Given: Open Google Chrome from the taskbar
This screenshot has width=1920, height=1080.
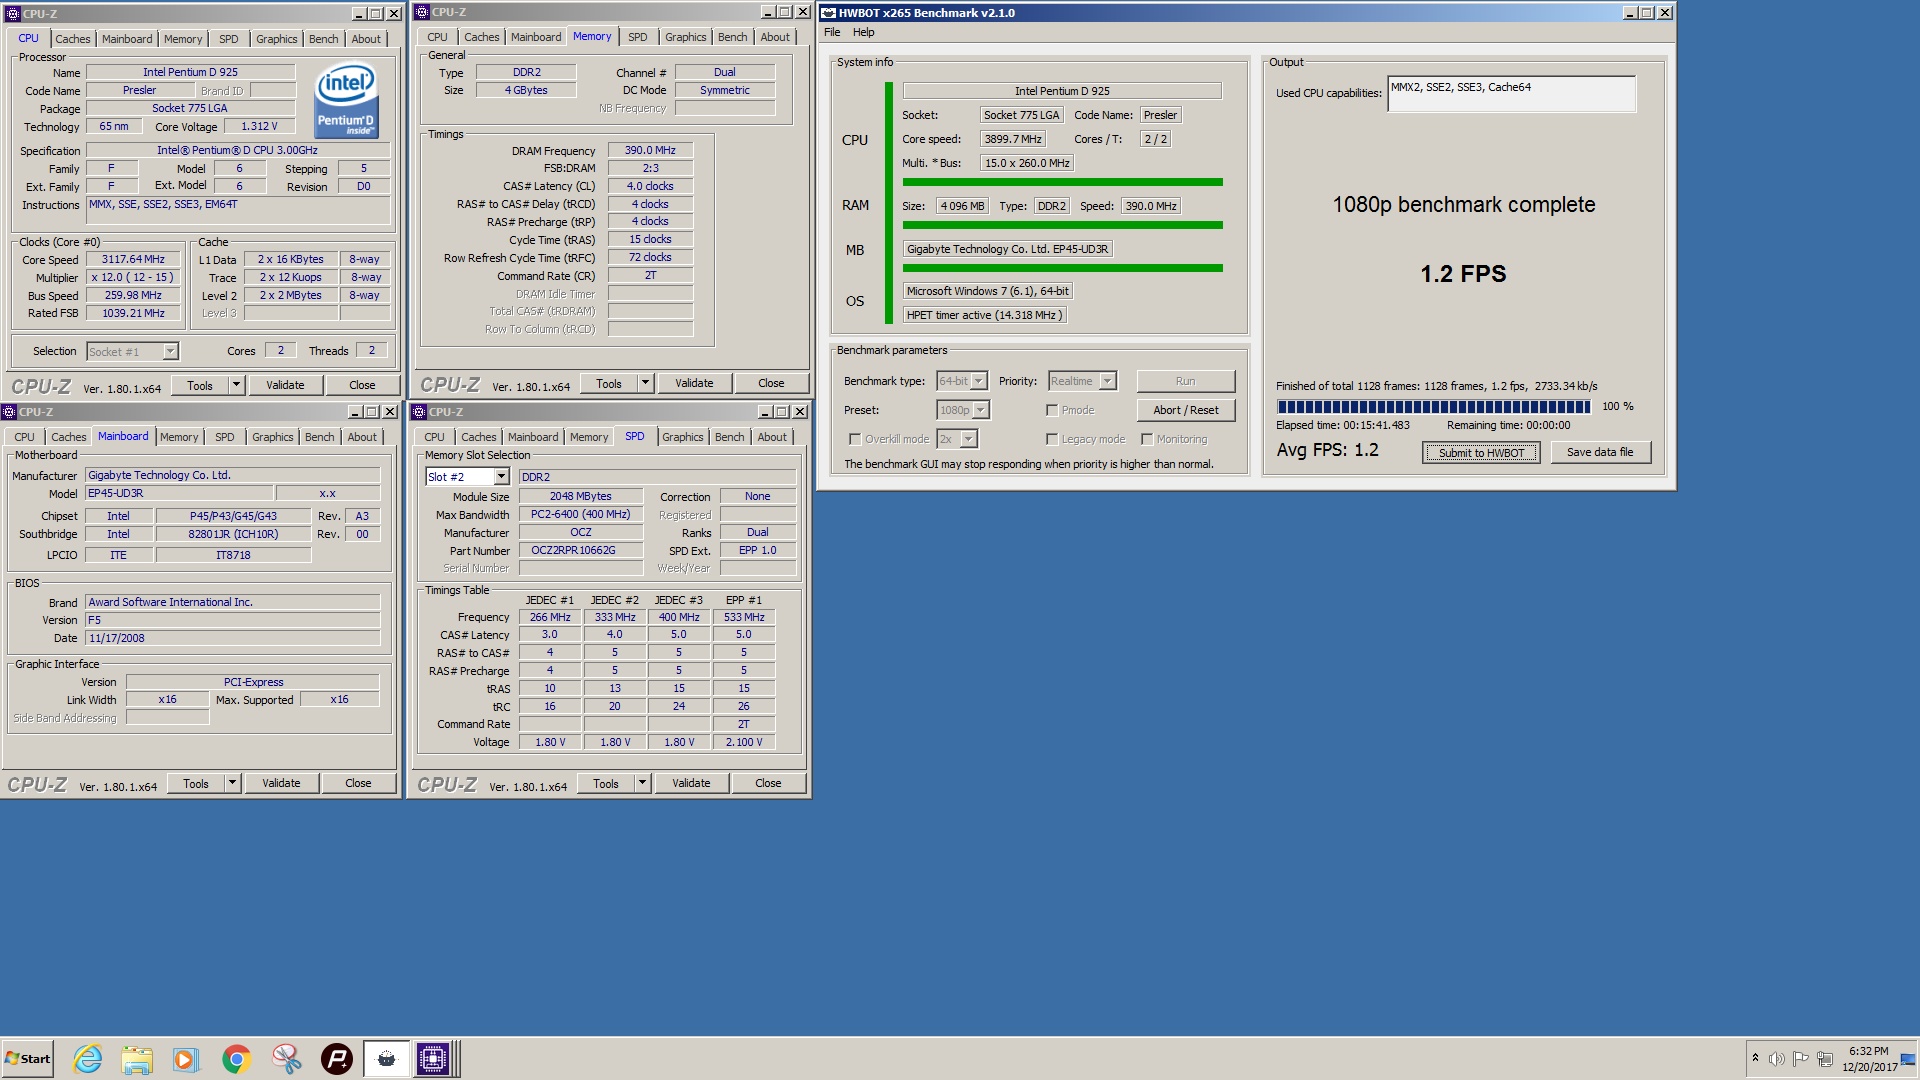Looking at the screenshot, I should pyautogui.click(x=236, y=1059).
